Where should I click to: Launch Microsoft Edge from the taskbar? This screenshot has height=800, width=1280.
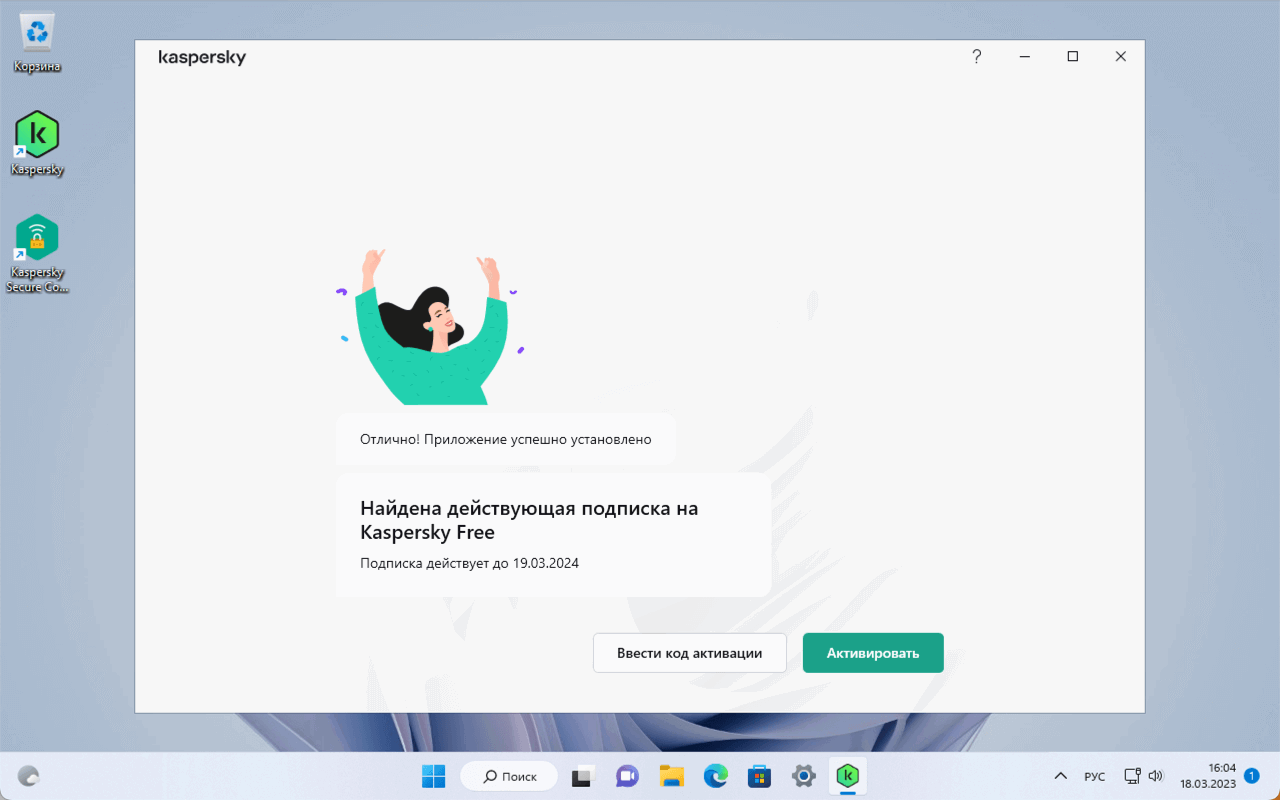[715, 776]
